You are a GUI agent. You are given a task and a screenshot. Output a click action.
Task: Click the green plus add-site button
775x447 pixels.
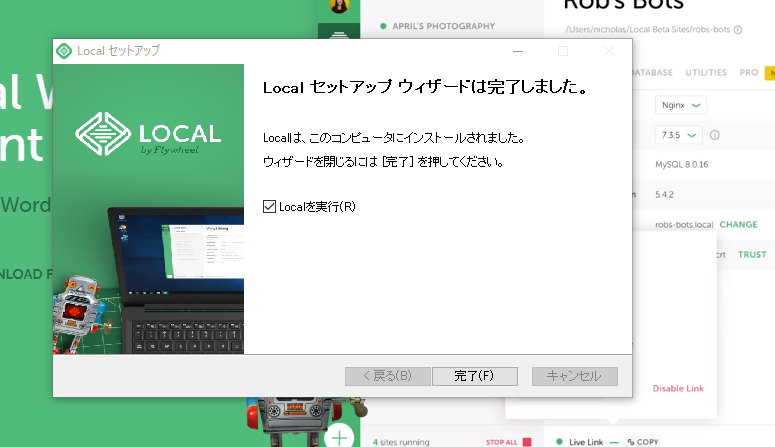pyautogui.click(x=339, y=437)
